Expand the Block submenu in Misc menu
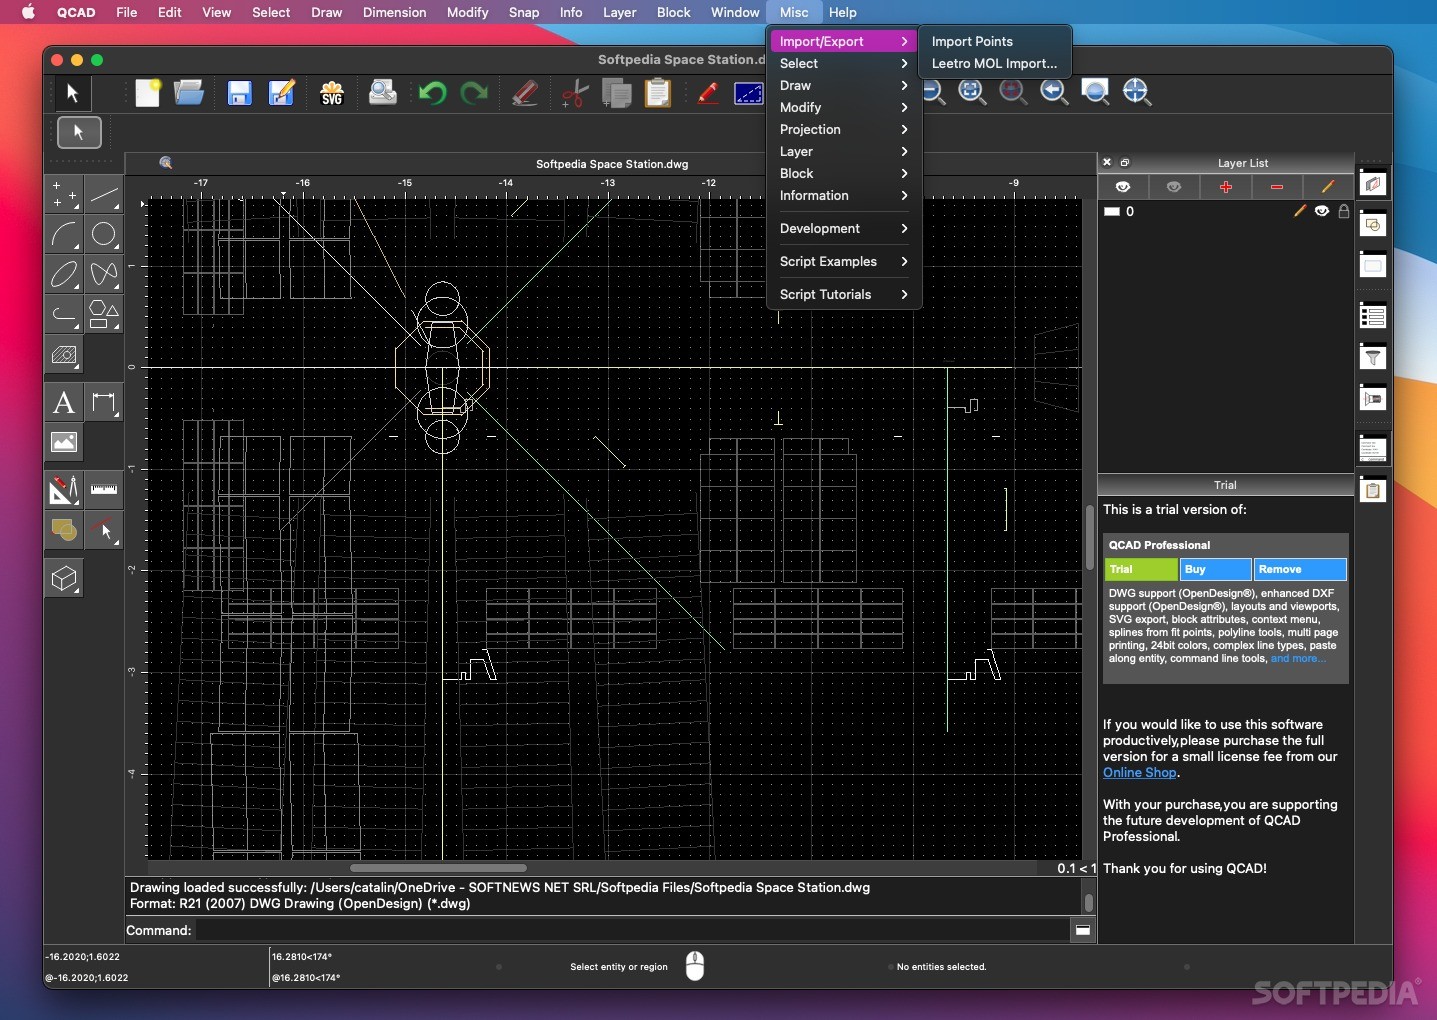The height and width of the screenshot is (1020, 1437). [843, 173]
